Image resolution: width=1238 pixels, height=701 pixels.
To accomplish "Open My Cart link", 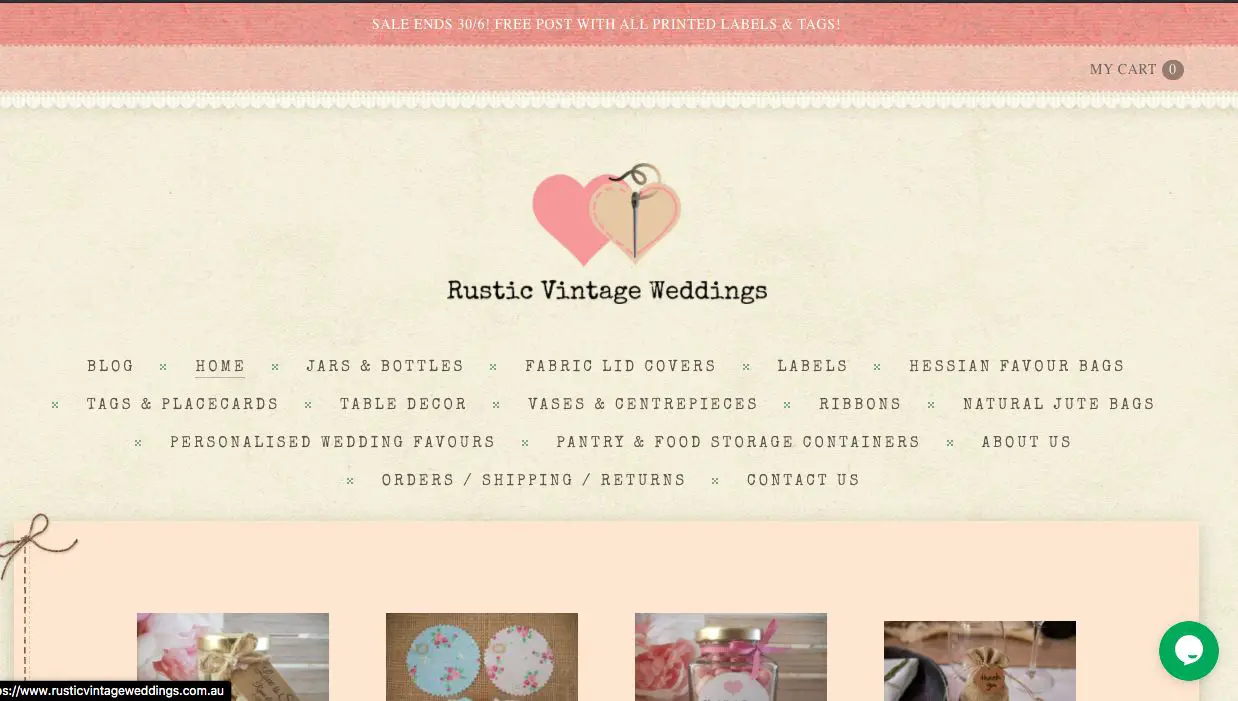I will [1123, 70].
